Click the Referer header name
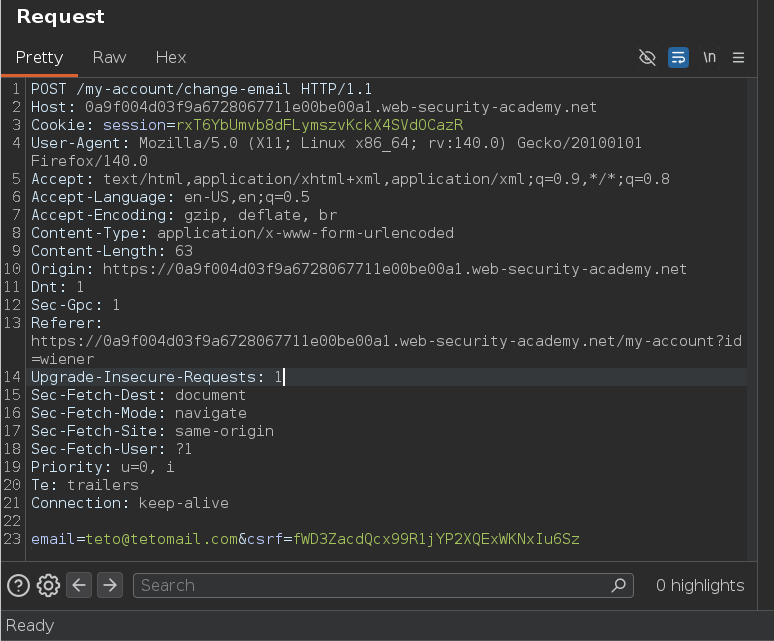 pyautogui.click(x=67, y=323)
